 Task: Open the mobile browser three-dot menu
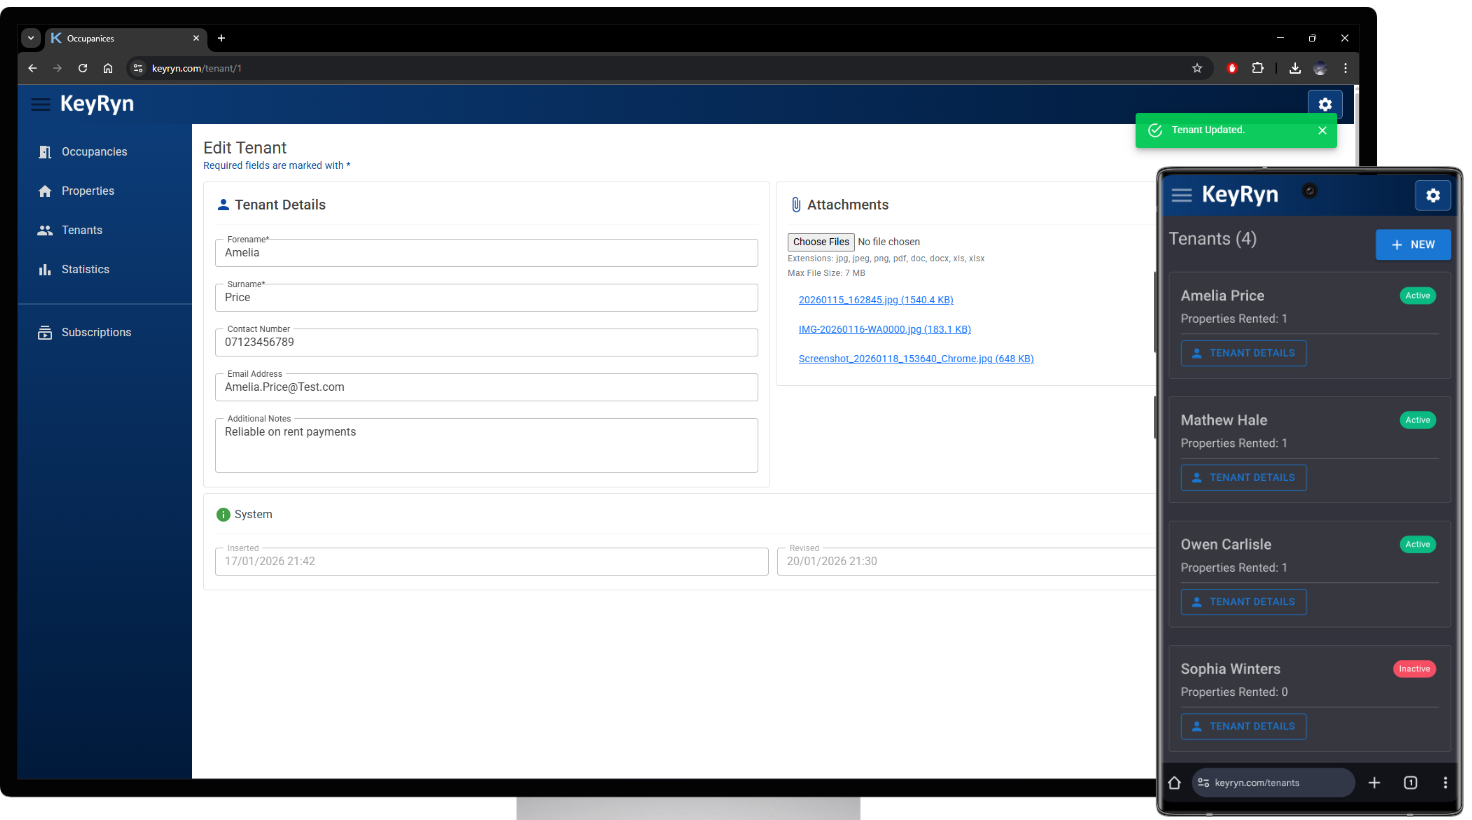pyautogui.click(x=1444, y=782)
